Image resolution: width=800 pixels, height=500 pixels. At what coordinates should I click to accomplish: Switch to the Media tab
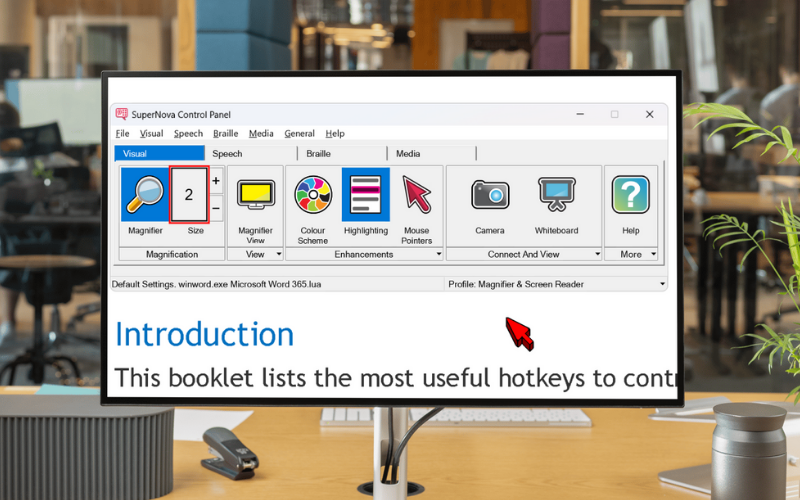pos(432,153)
